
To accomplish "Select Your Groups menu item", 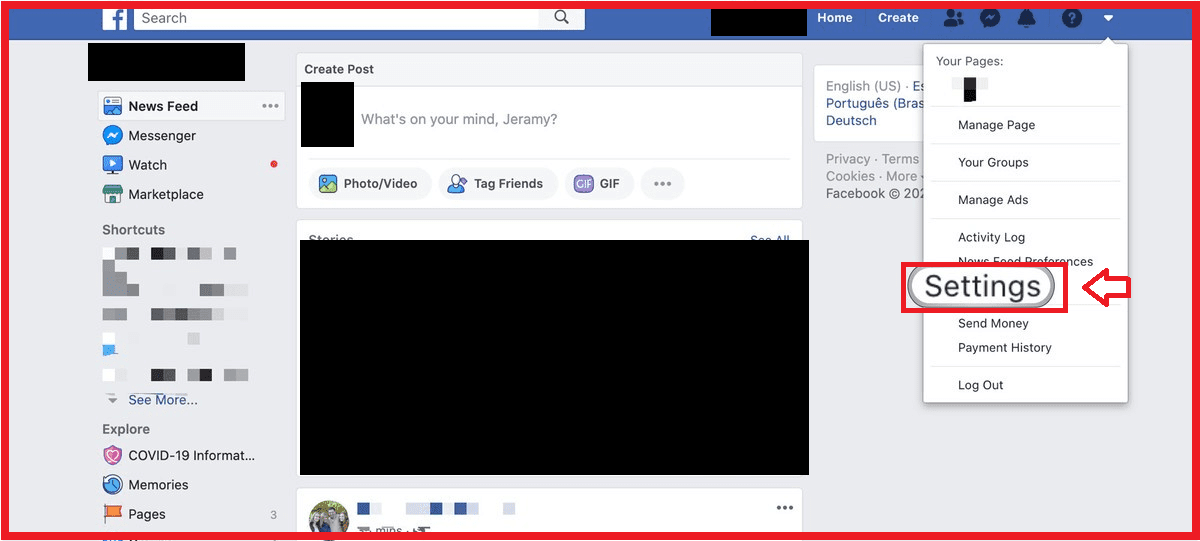I will pos(993,162).
